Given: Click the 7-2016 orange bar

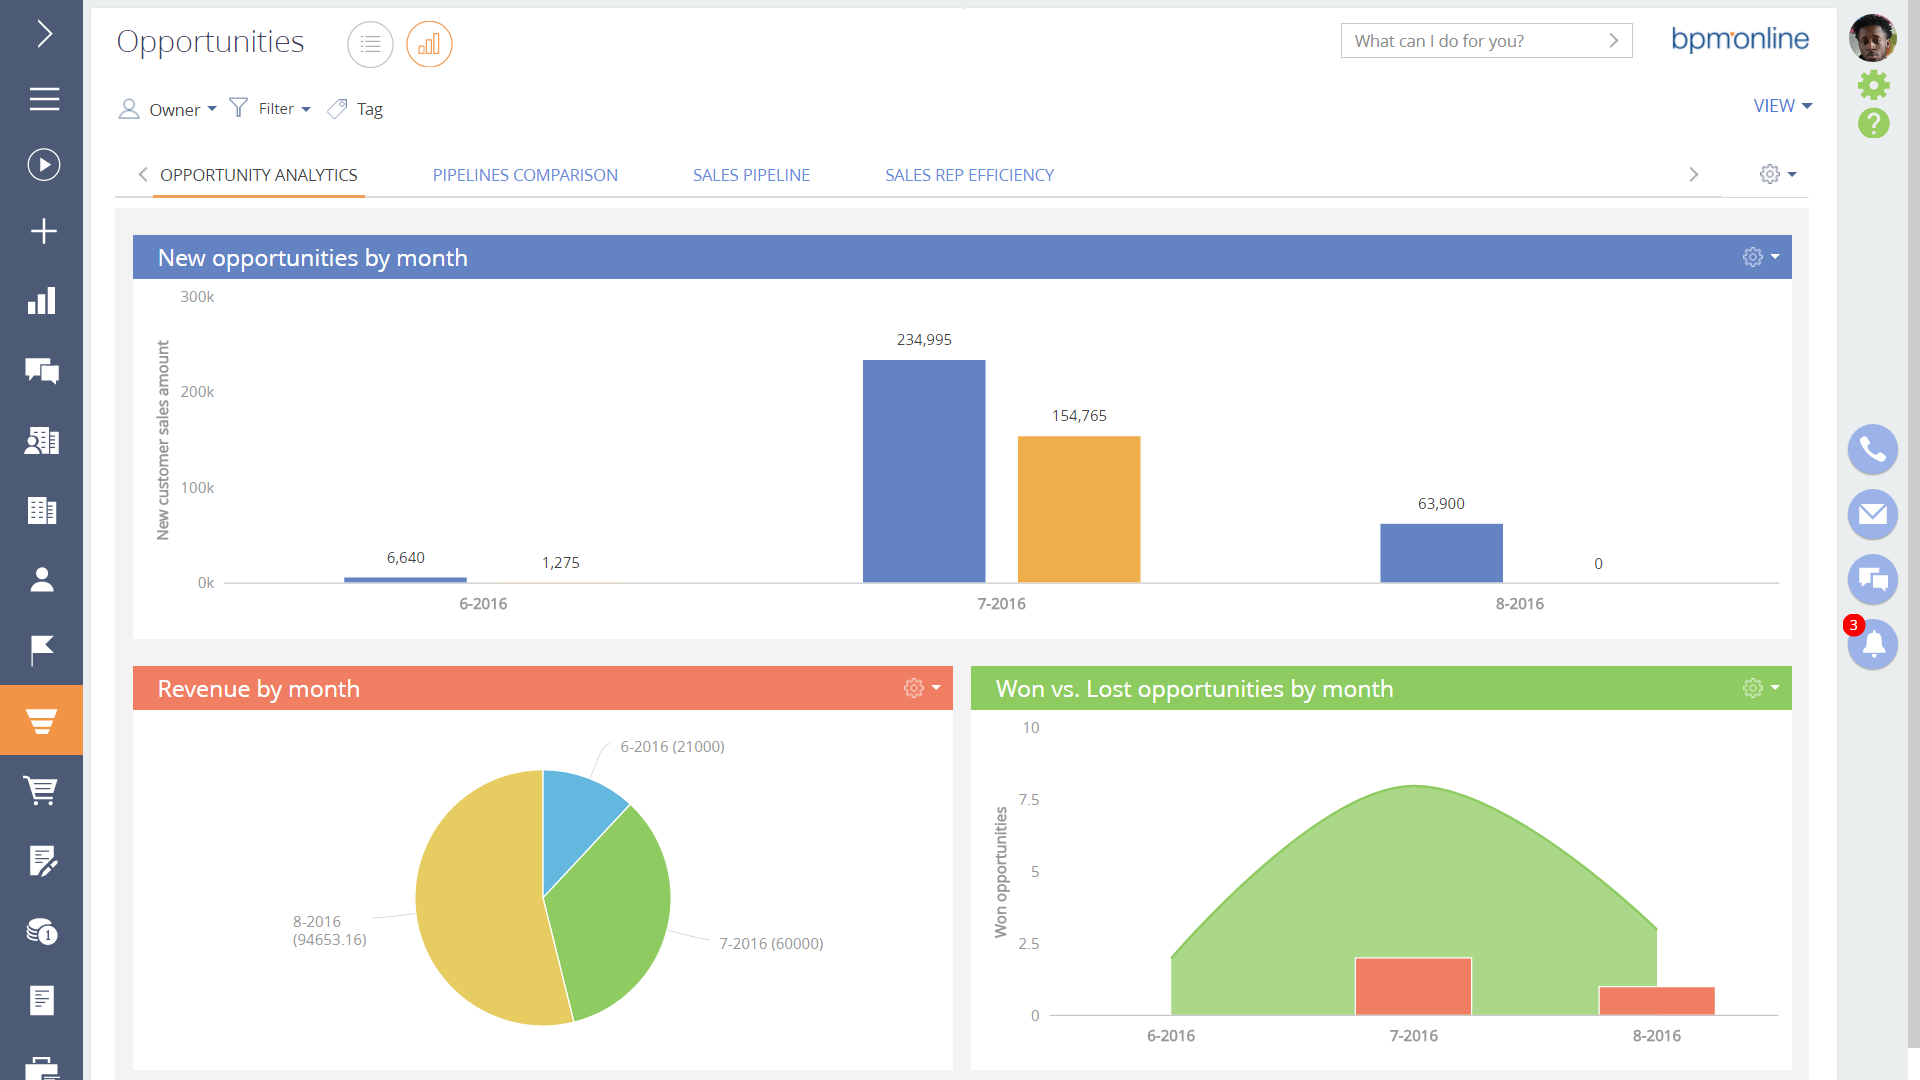Looking at the screenshot, I should pyautogui.click(x=1078, y=508).
